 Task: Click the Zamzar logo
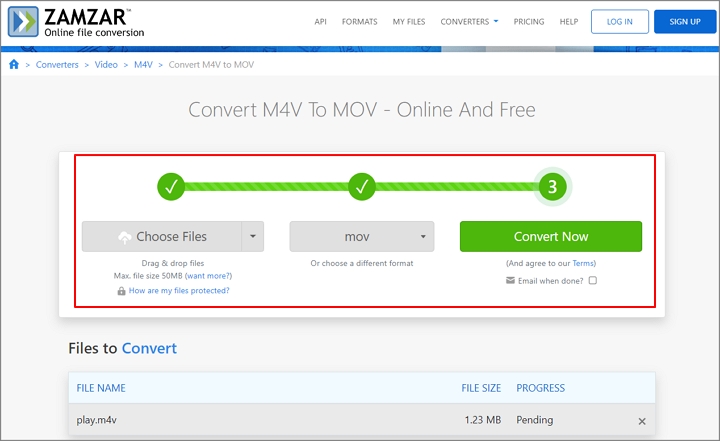[x=76, y=22]
